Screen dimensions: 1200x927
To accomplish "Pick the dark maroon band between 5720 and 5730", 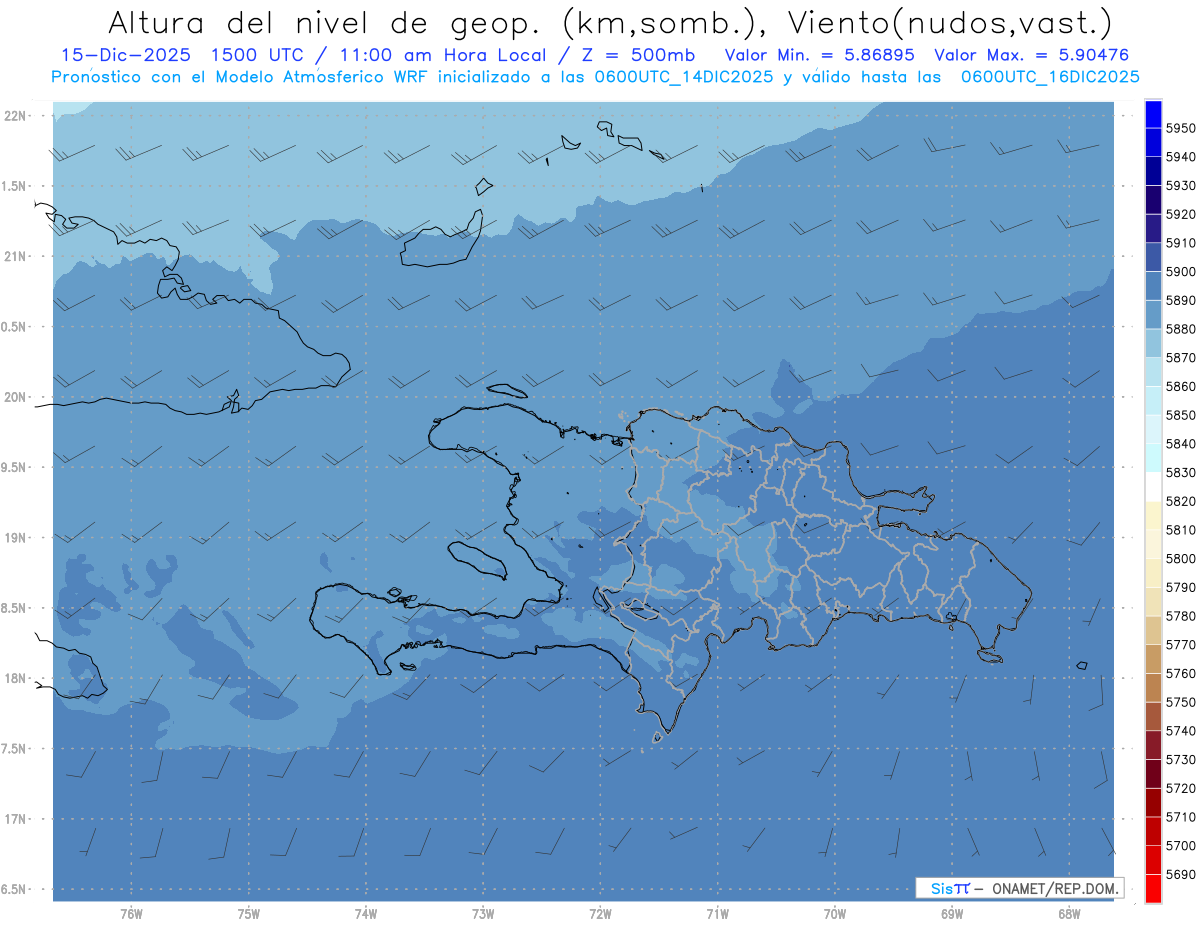I will pyautogui.click(x=1152, y=773).
